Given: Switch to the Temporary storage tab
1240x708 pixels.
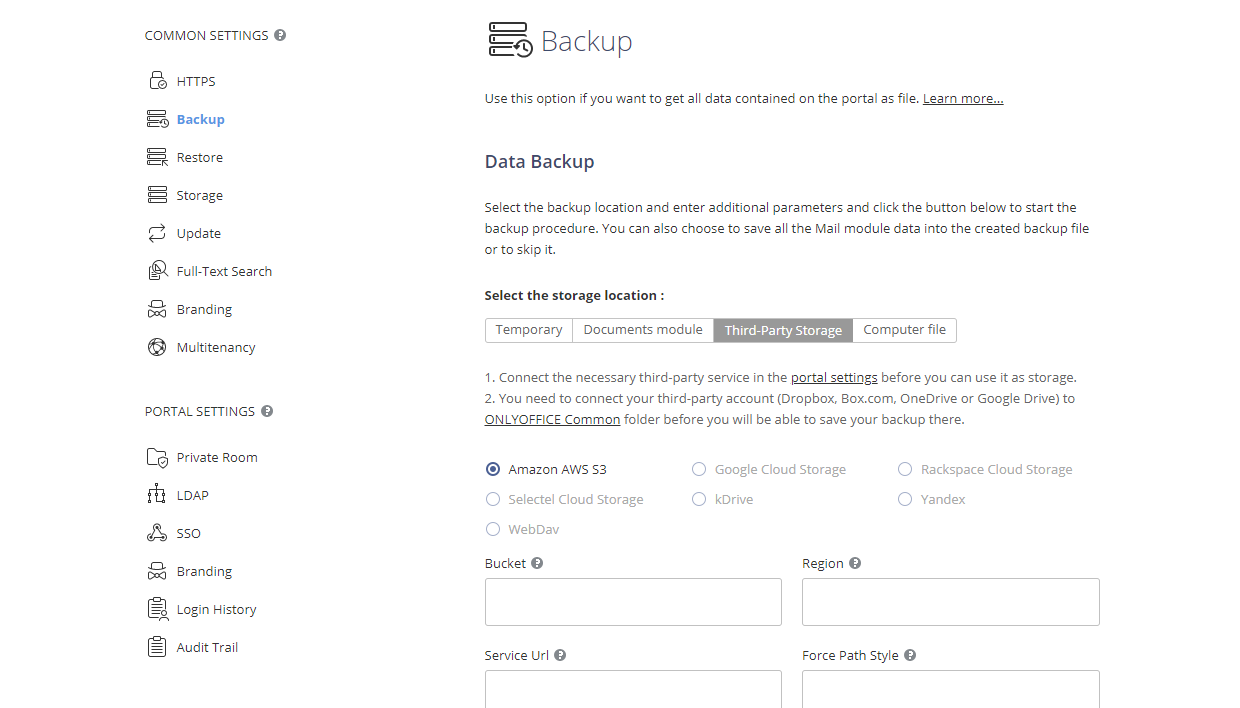Looking at the screenshot, I should (528, 329).
